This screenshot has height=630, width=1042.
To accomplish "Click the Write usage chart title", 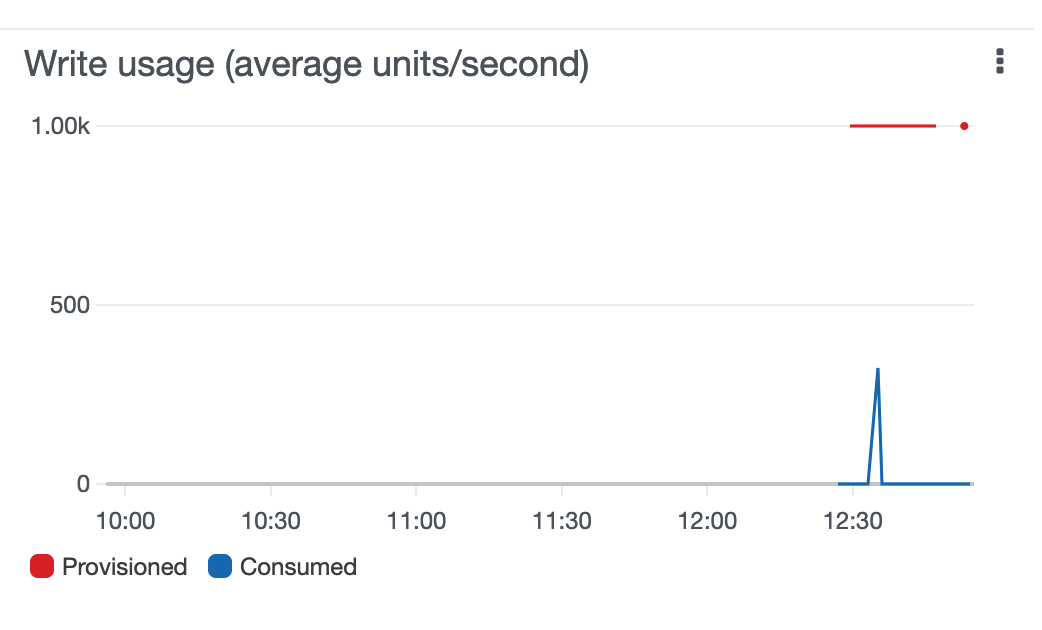I will [x=306, y=64].
